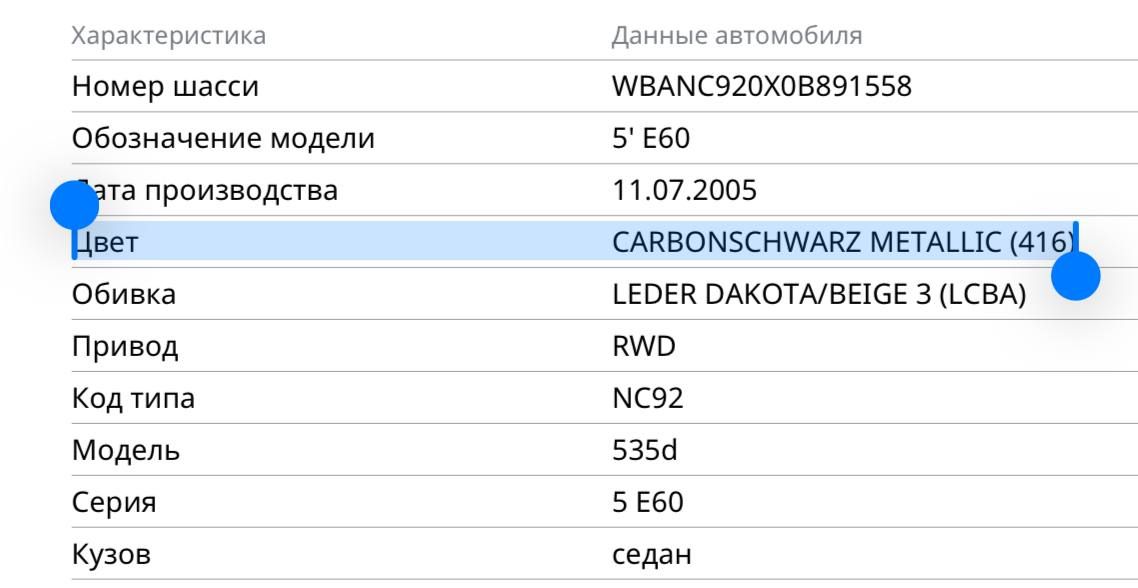1138x588 pixels.
Task: Click the "Обивка" row label
Action: pos(123,295)
